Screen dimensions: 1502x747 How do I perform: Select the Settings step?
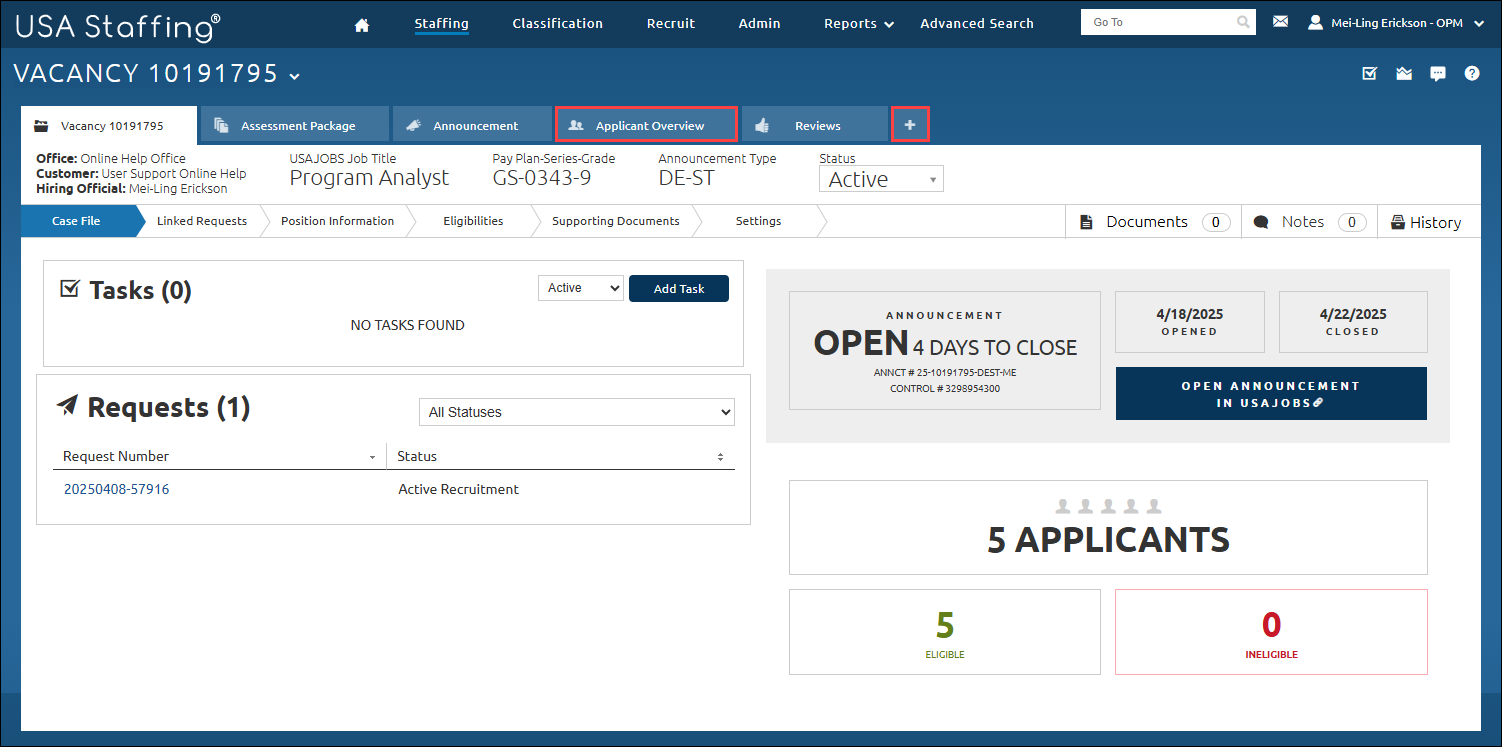point(758,221)
